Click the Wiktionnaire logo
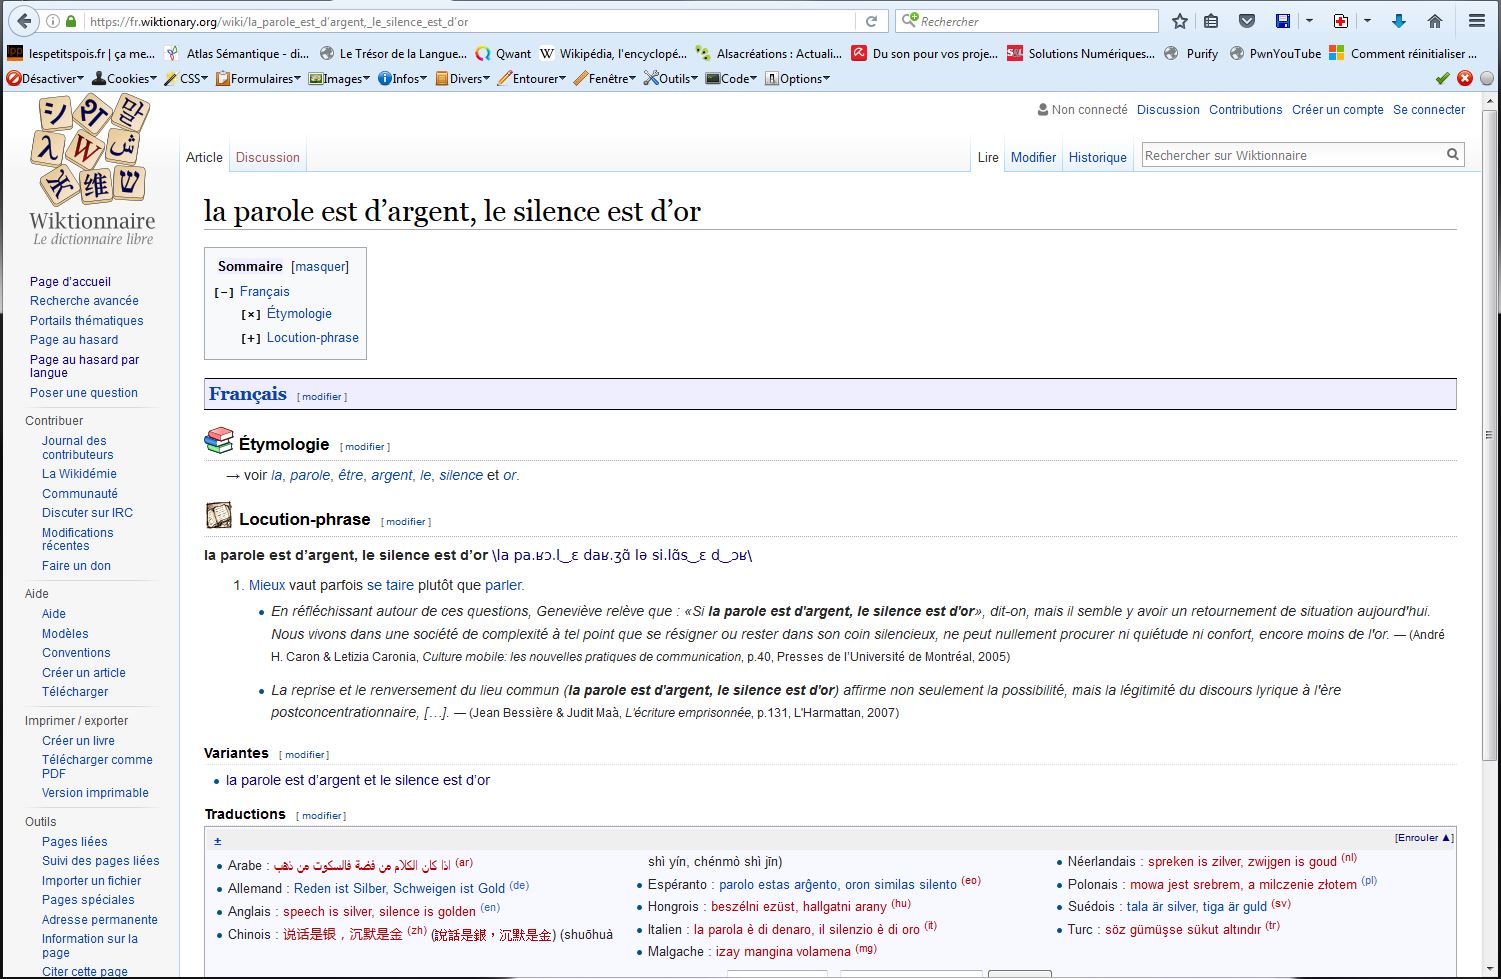The image size is (1501, 979). click(91, 168)
